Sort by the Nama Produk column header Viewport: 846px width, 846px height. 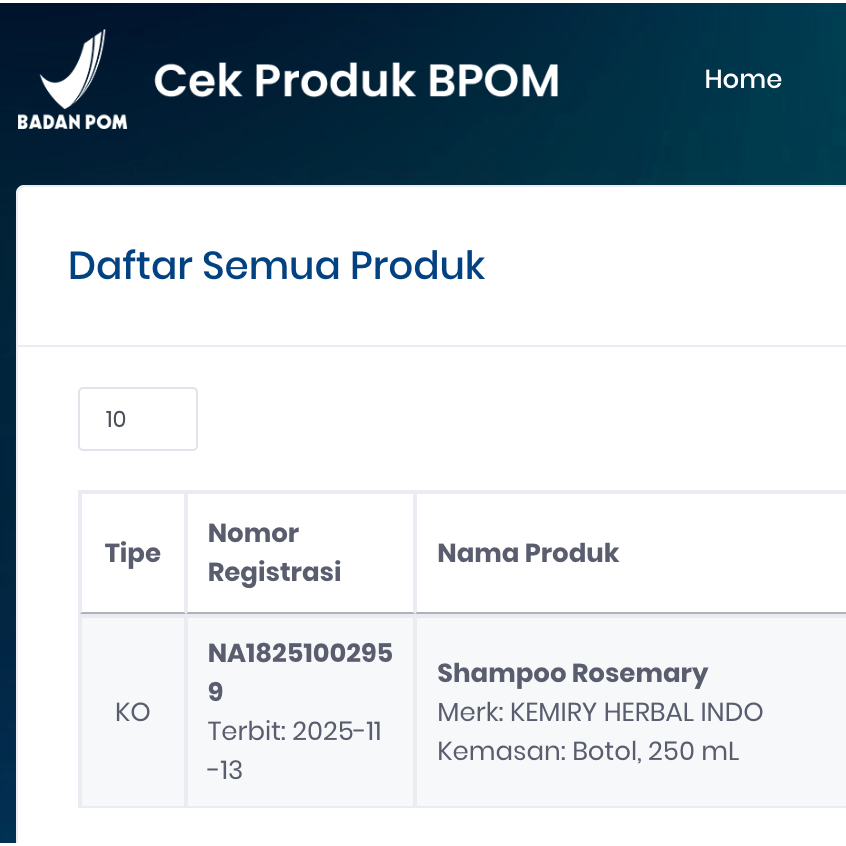pyautogui.click(x=528, y=553)
